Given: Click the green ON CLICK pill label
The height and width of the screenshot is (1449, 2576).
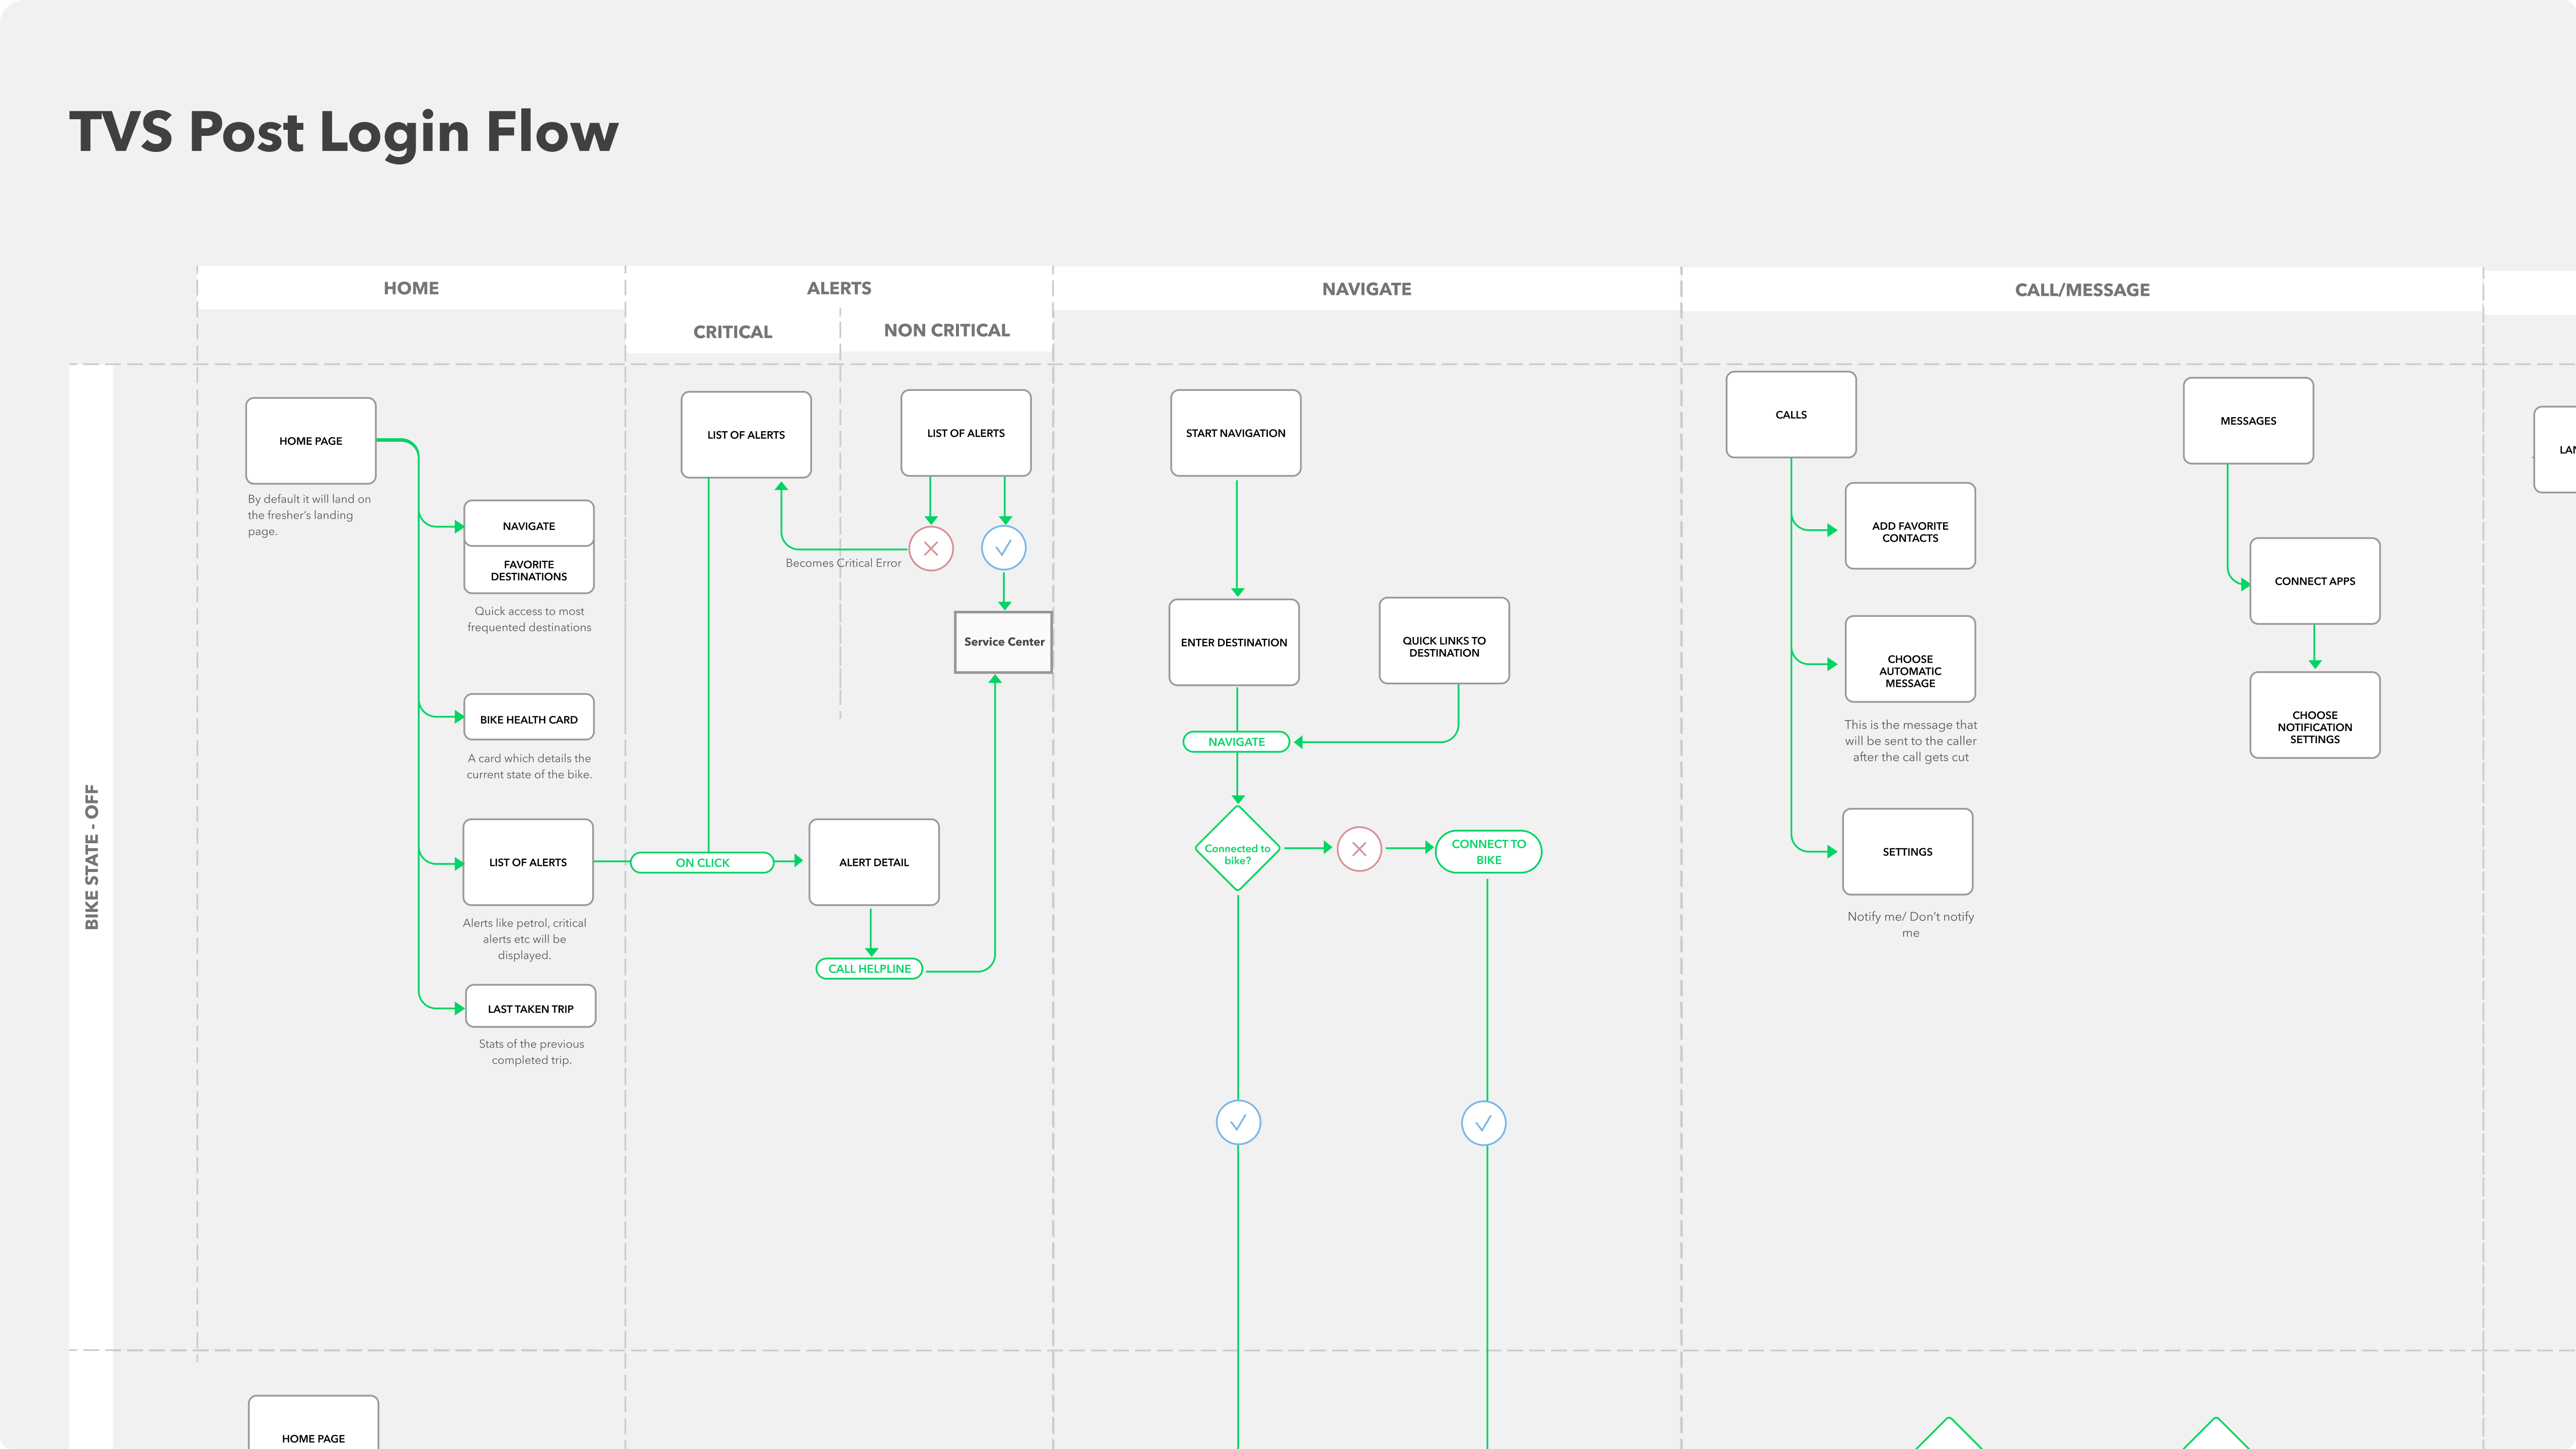Looking at the screenshot, I should (702, 863).
